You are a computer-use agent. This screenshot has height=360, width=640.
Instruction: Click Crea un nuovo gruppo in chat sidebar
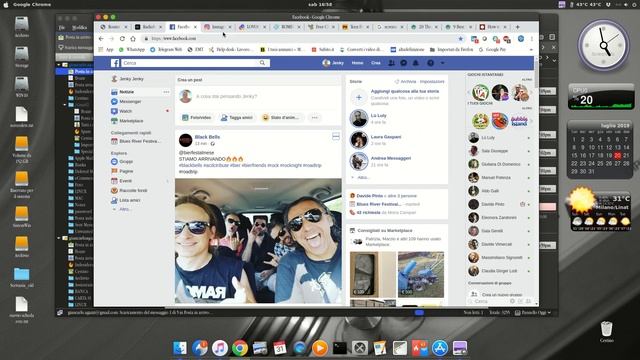(x=502, y=294)
